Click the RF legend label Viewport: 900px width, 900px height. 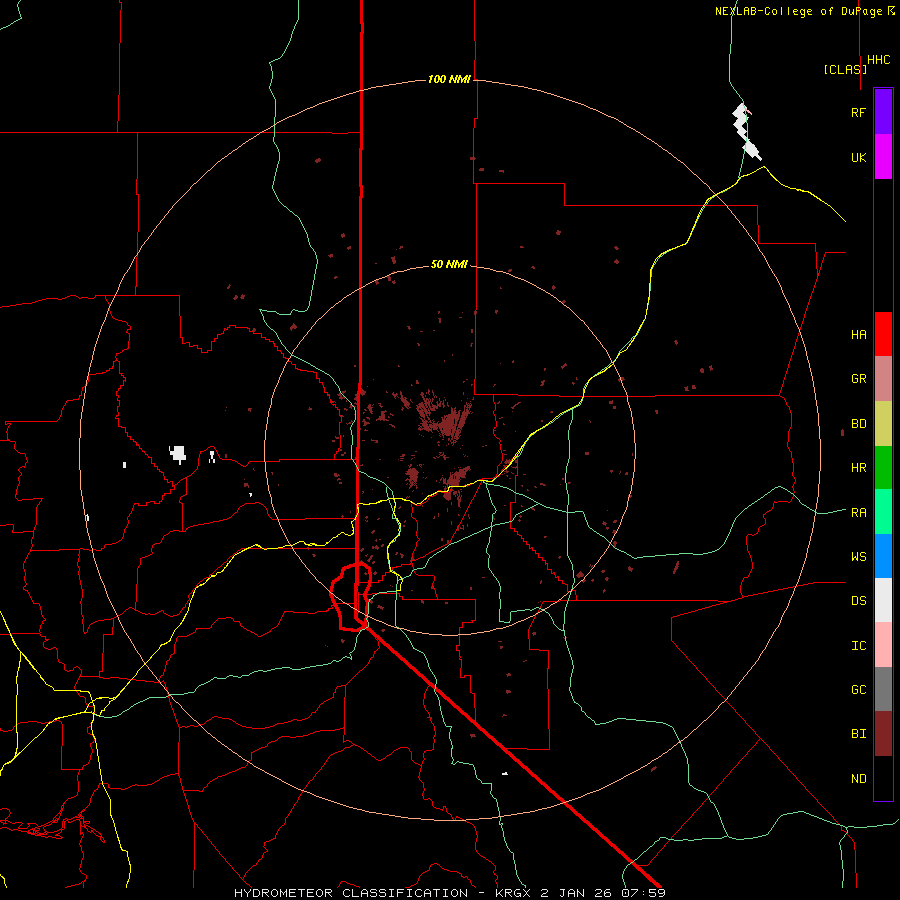[858, 112]
